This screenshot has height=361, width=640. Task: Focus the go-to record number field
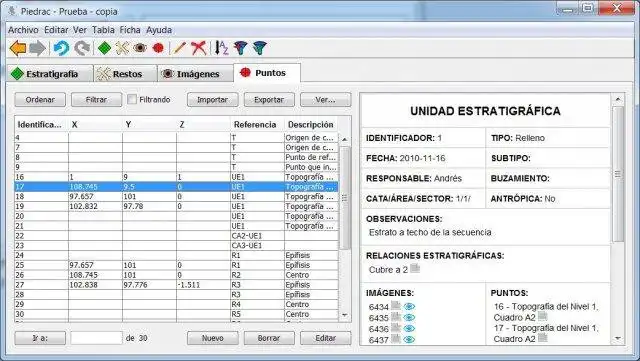[x=96, y=338]
